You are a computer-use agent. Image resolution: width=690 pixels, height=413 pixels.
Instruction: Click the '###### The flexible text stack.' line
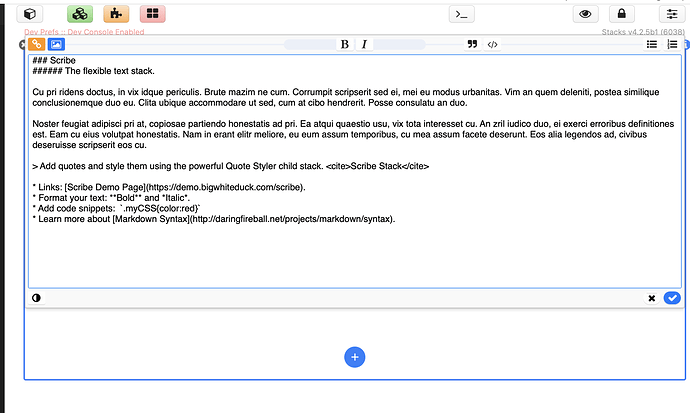[x=93, y=71]
